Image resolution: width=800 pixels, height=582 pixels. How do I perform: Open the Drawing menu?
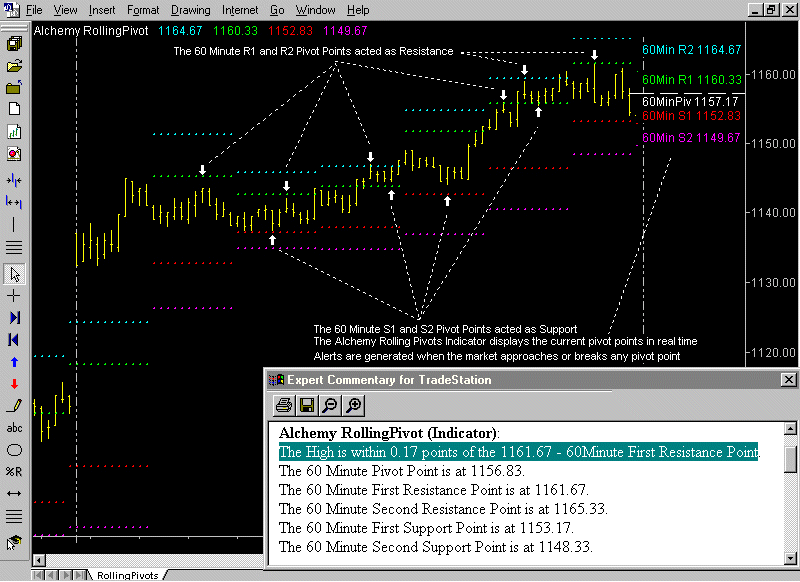[190, 10]
